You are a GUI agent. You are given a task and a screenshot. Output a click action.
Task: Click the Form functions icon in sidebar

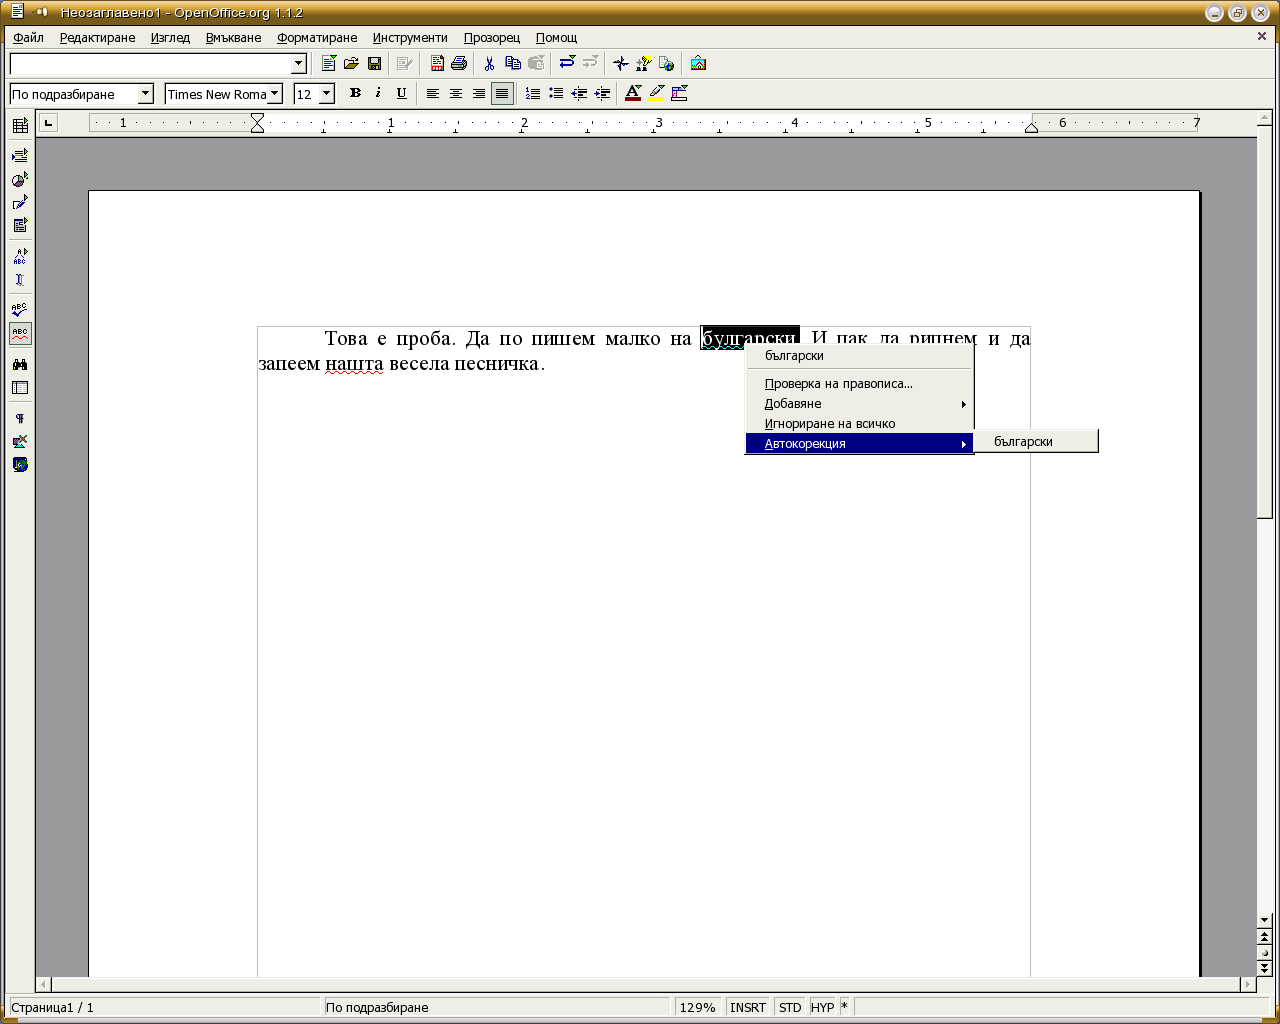click(20, 226)
